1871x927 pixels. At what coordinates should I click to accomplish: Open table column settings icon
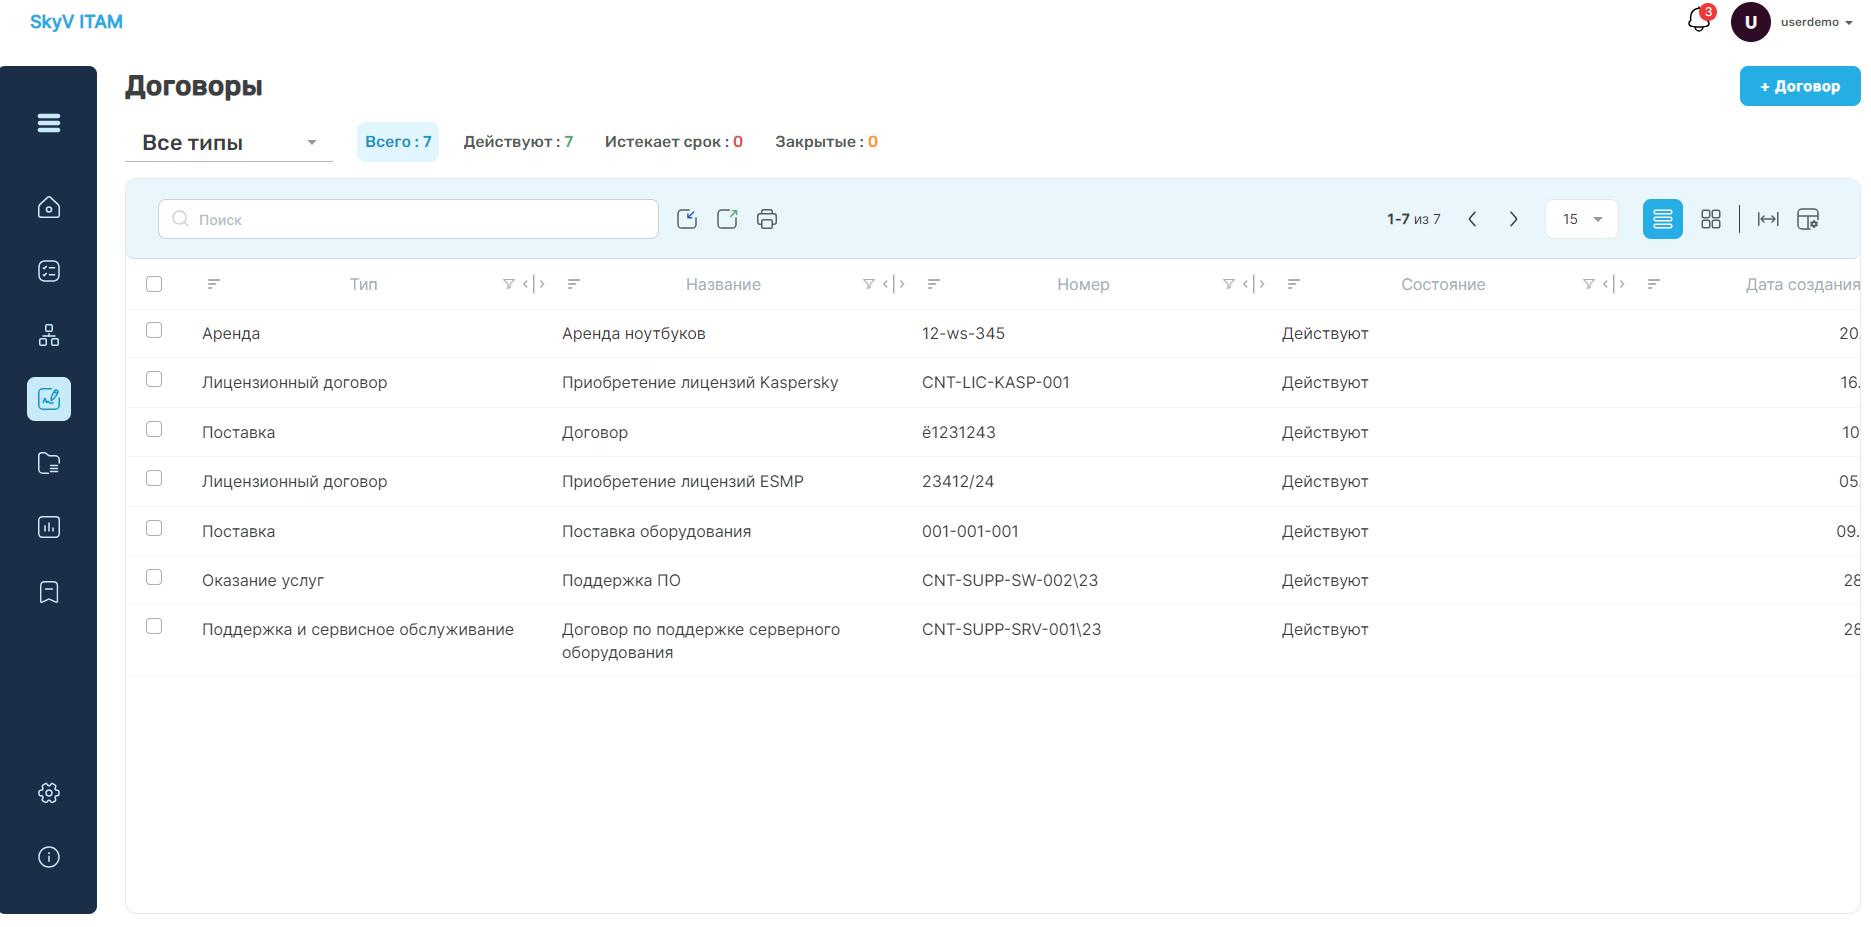tap(1808, 219)
